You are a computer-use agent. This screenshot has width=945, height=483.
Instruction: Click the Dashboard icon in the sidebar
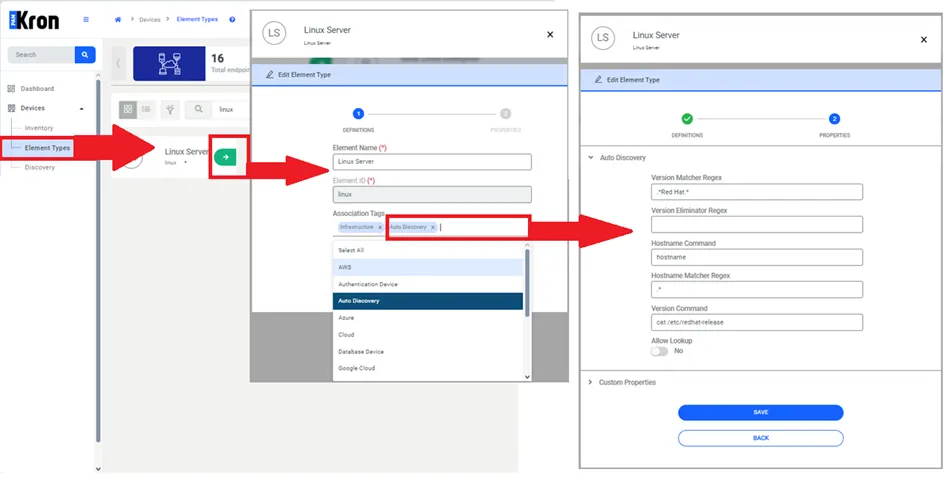tap(11, 89)
